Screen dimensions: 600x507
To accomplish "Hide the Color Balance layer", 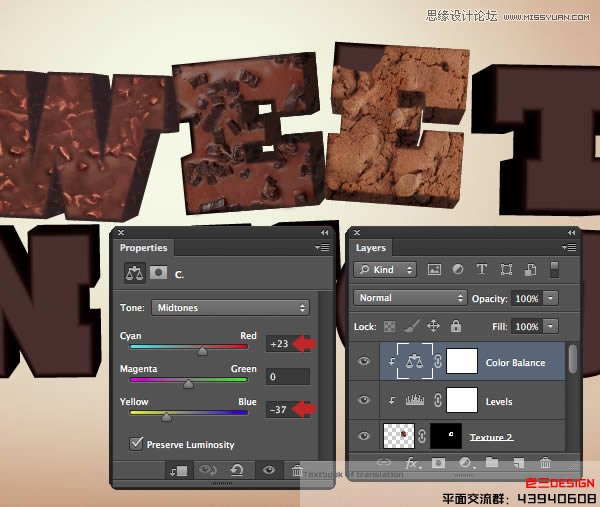I will point(364,361).
